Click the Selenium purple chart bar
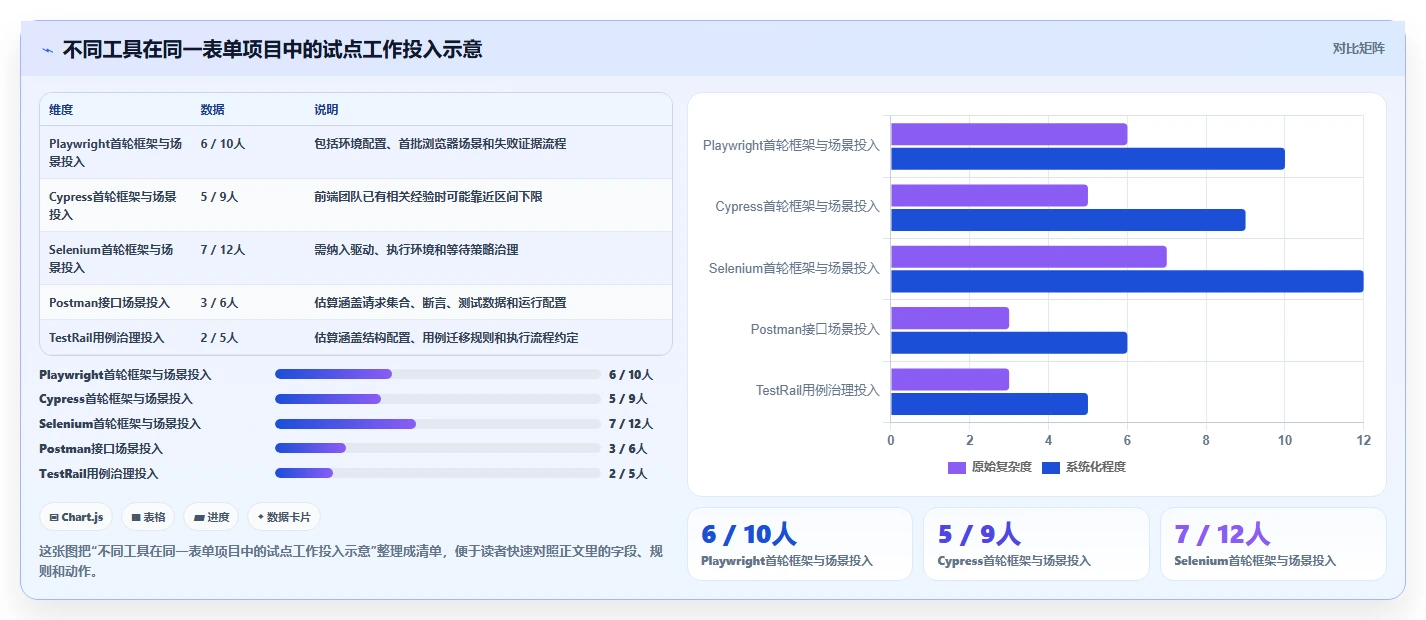 click(x=1029, y=257)
